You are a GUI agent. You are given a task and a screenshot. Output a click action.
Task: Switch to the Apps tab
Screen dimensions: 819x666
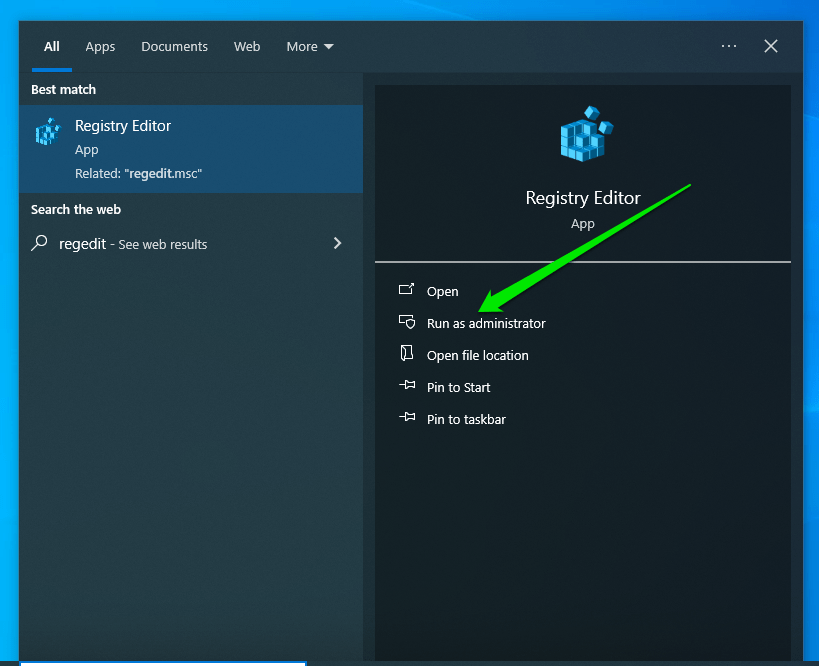pyautogui.click(x=100, y=47)
